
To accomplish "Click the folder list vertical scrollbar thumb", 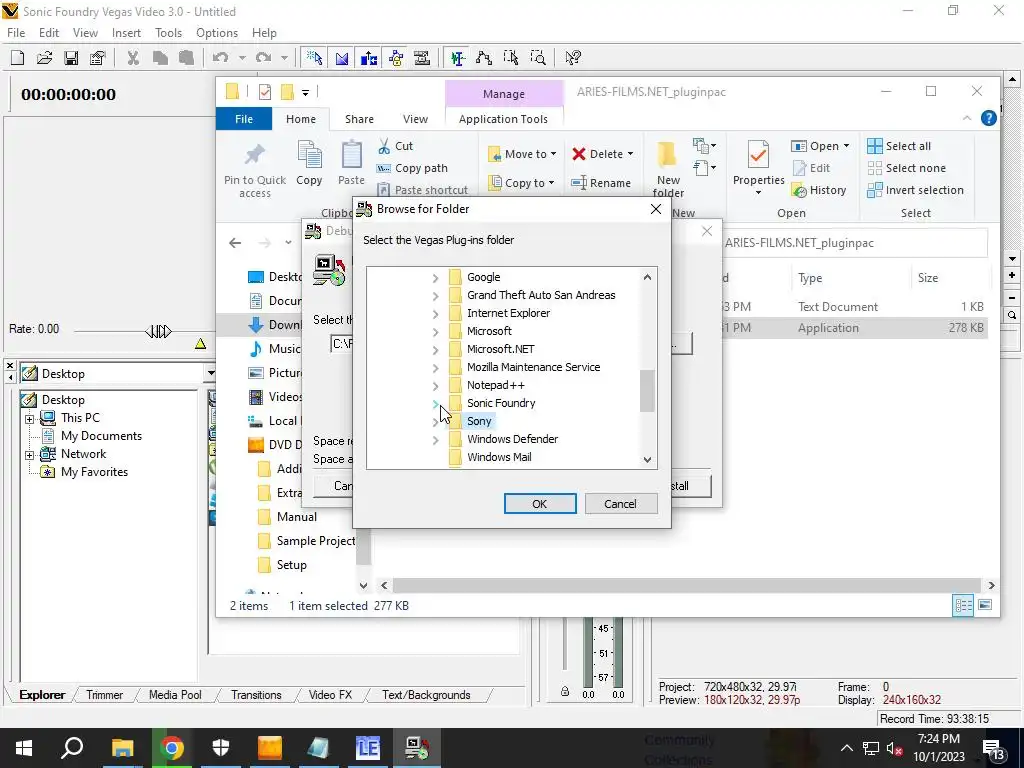I will [647, 391].
